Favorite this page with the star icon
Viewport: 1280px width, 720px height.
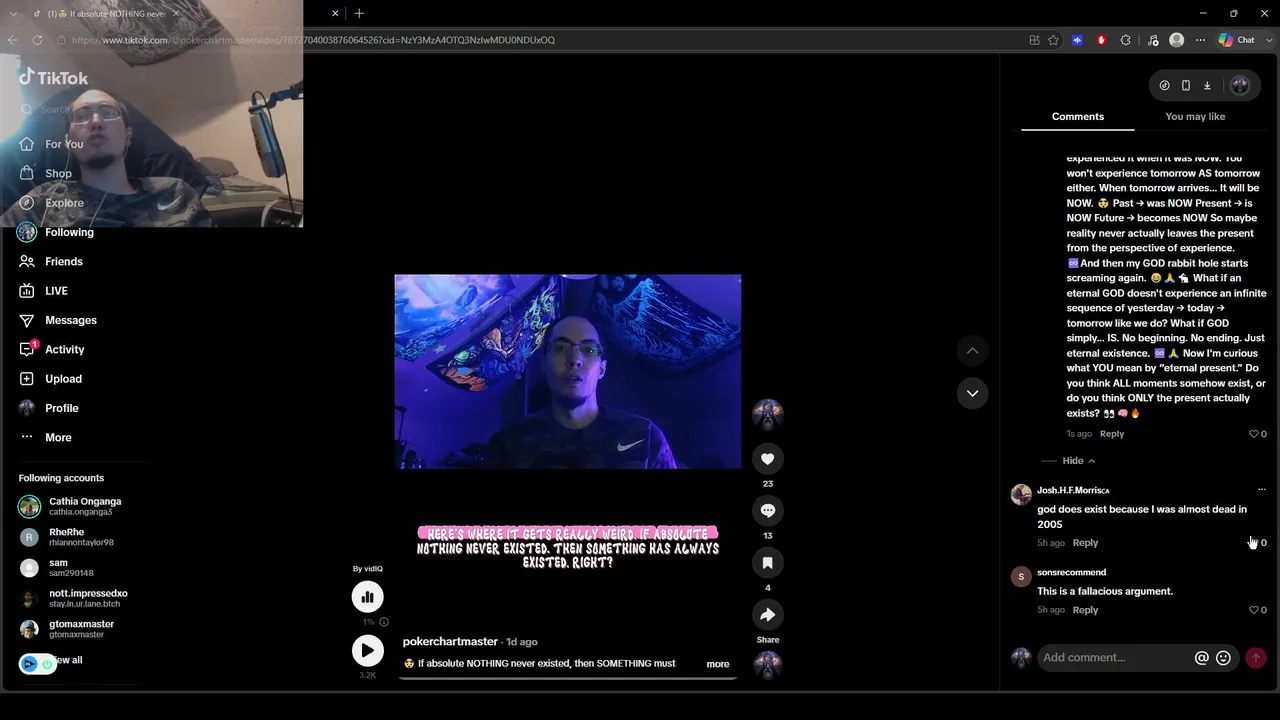click(1053, 40)
